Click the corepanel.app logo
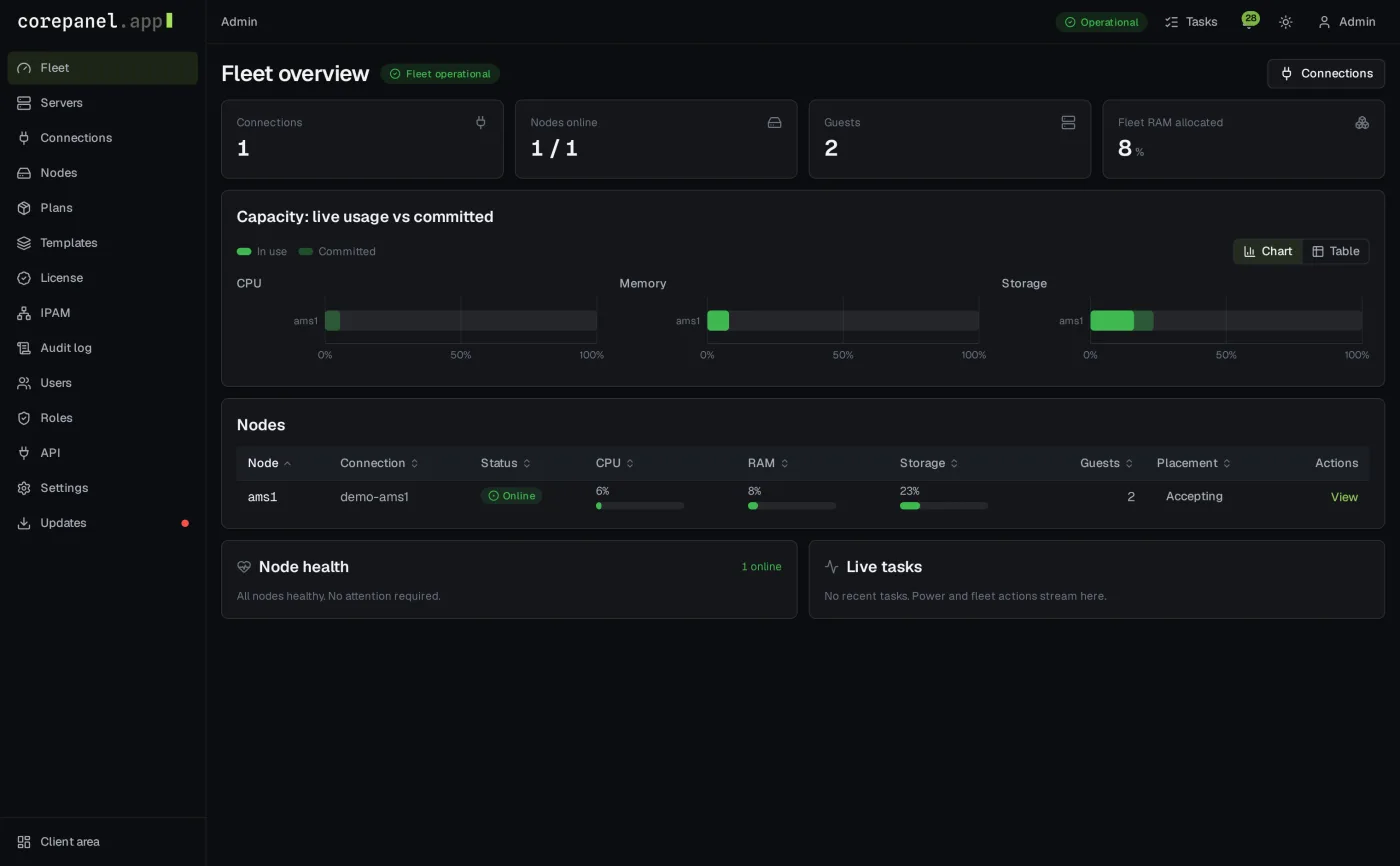Image resolution: width=1400 pixels, height=866 pixels. click(x=95, y=21)
